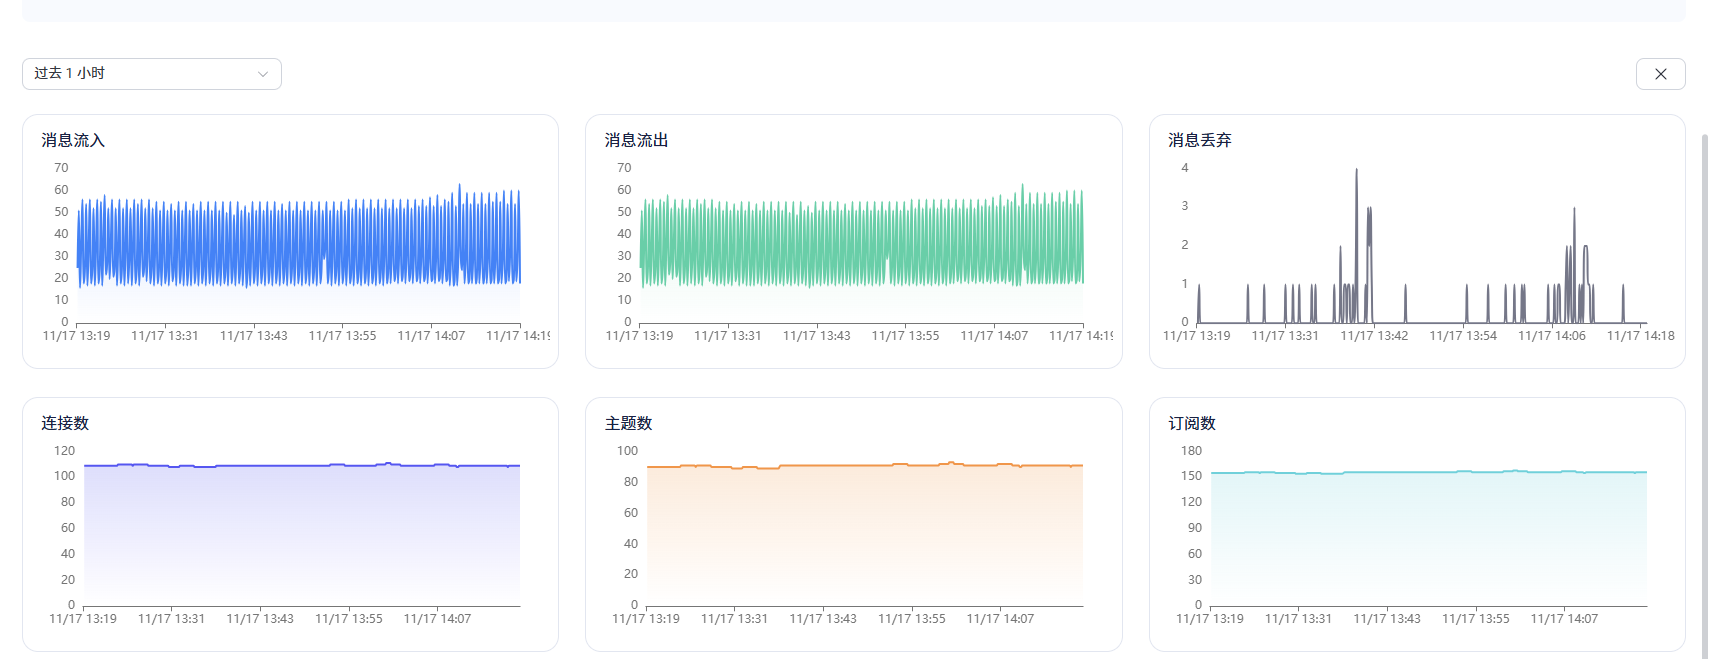Click the 11/17 13:54 axis label under 消息丢弃
Image resolution: width=1709 pixels, height=659 pixels.
point(1463,336)
